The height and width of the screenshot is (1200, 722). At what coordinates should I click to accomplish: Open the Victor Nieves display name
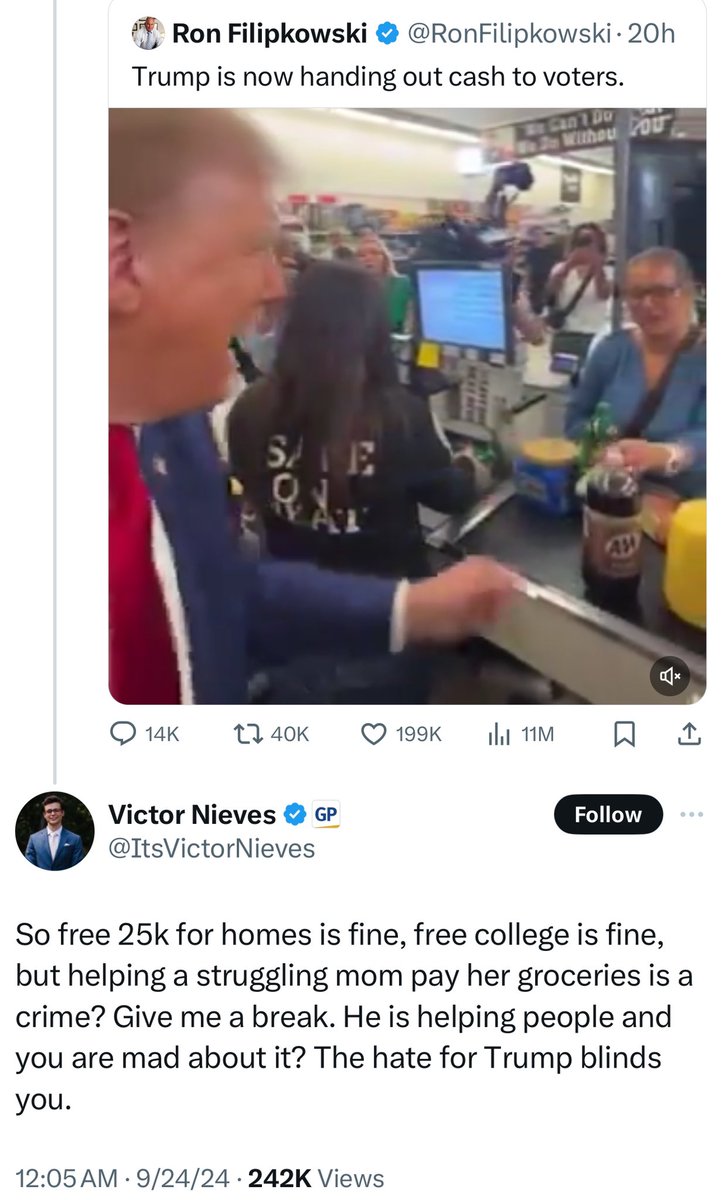[x=192, y=815]
